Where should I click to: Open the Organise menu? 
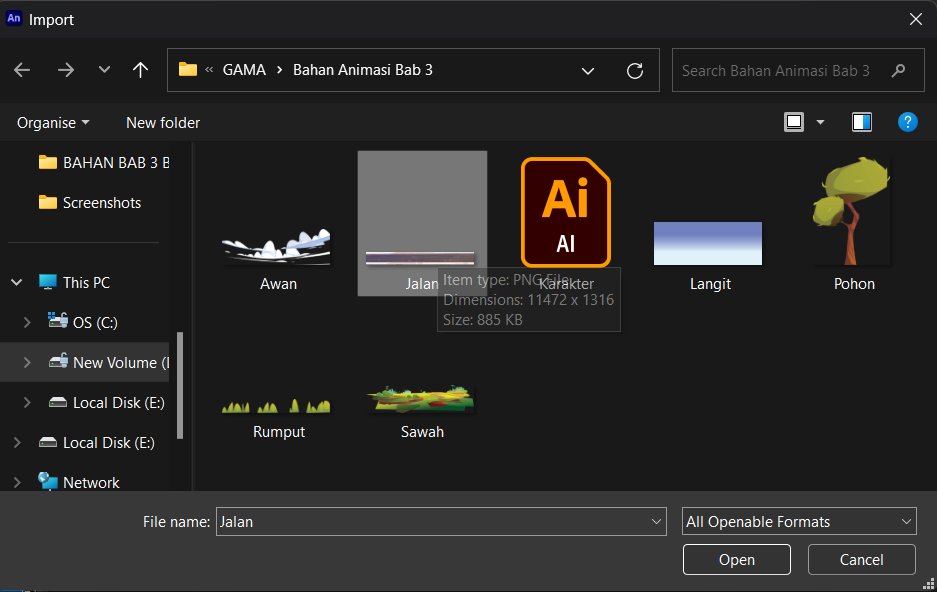[x=53, y=122]
